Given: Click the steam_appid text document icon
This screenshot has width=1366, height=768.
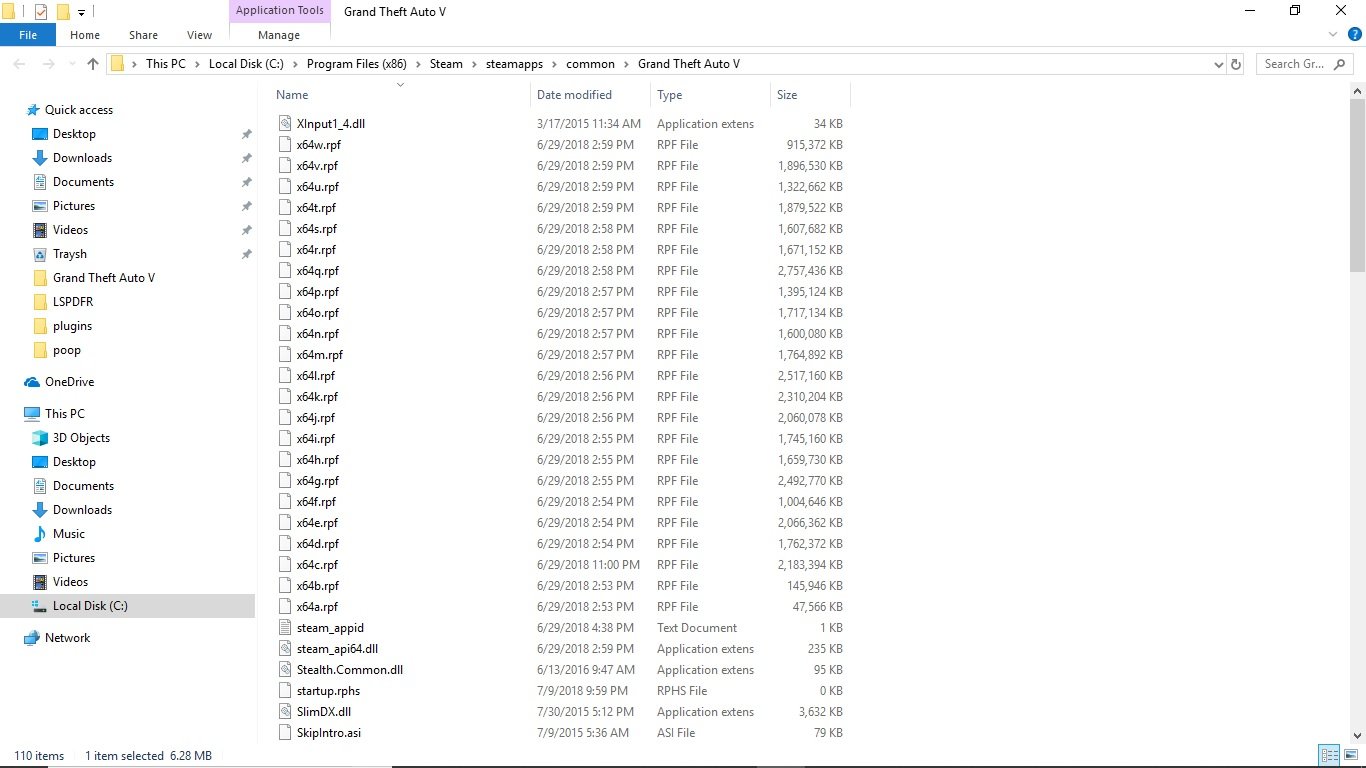Looking at the screenshot, I should tap(286, 628).
